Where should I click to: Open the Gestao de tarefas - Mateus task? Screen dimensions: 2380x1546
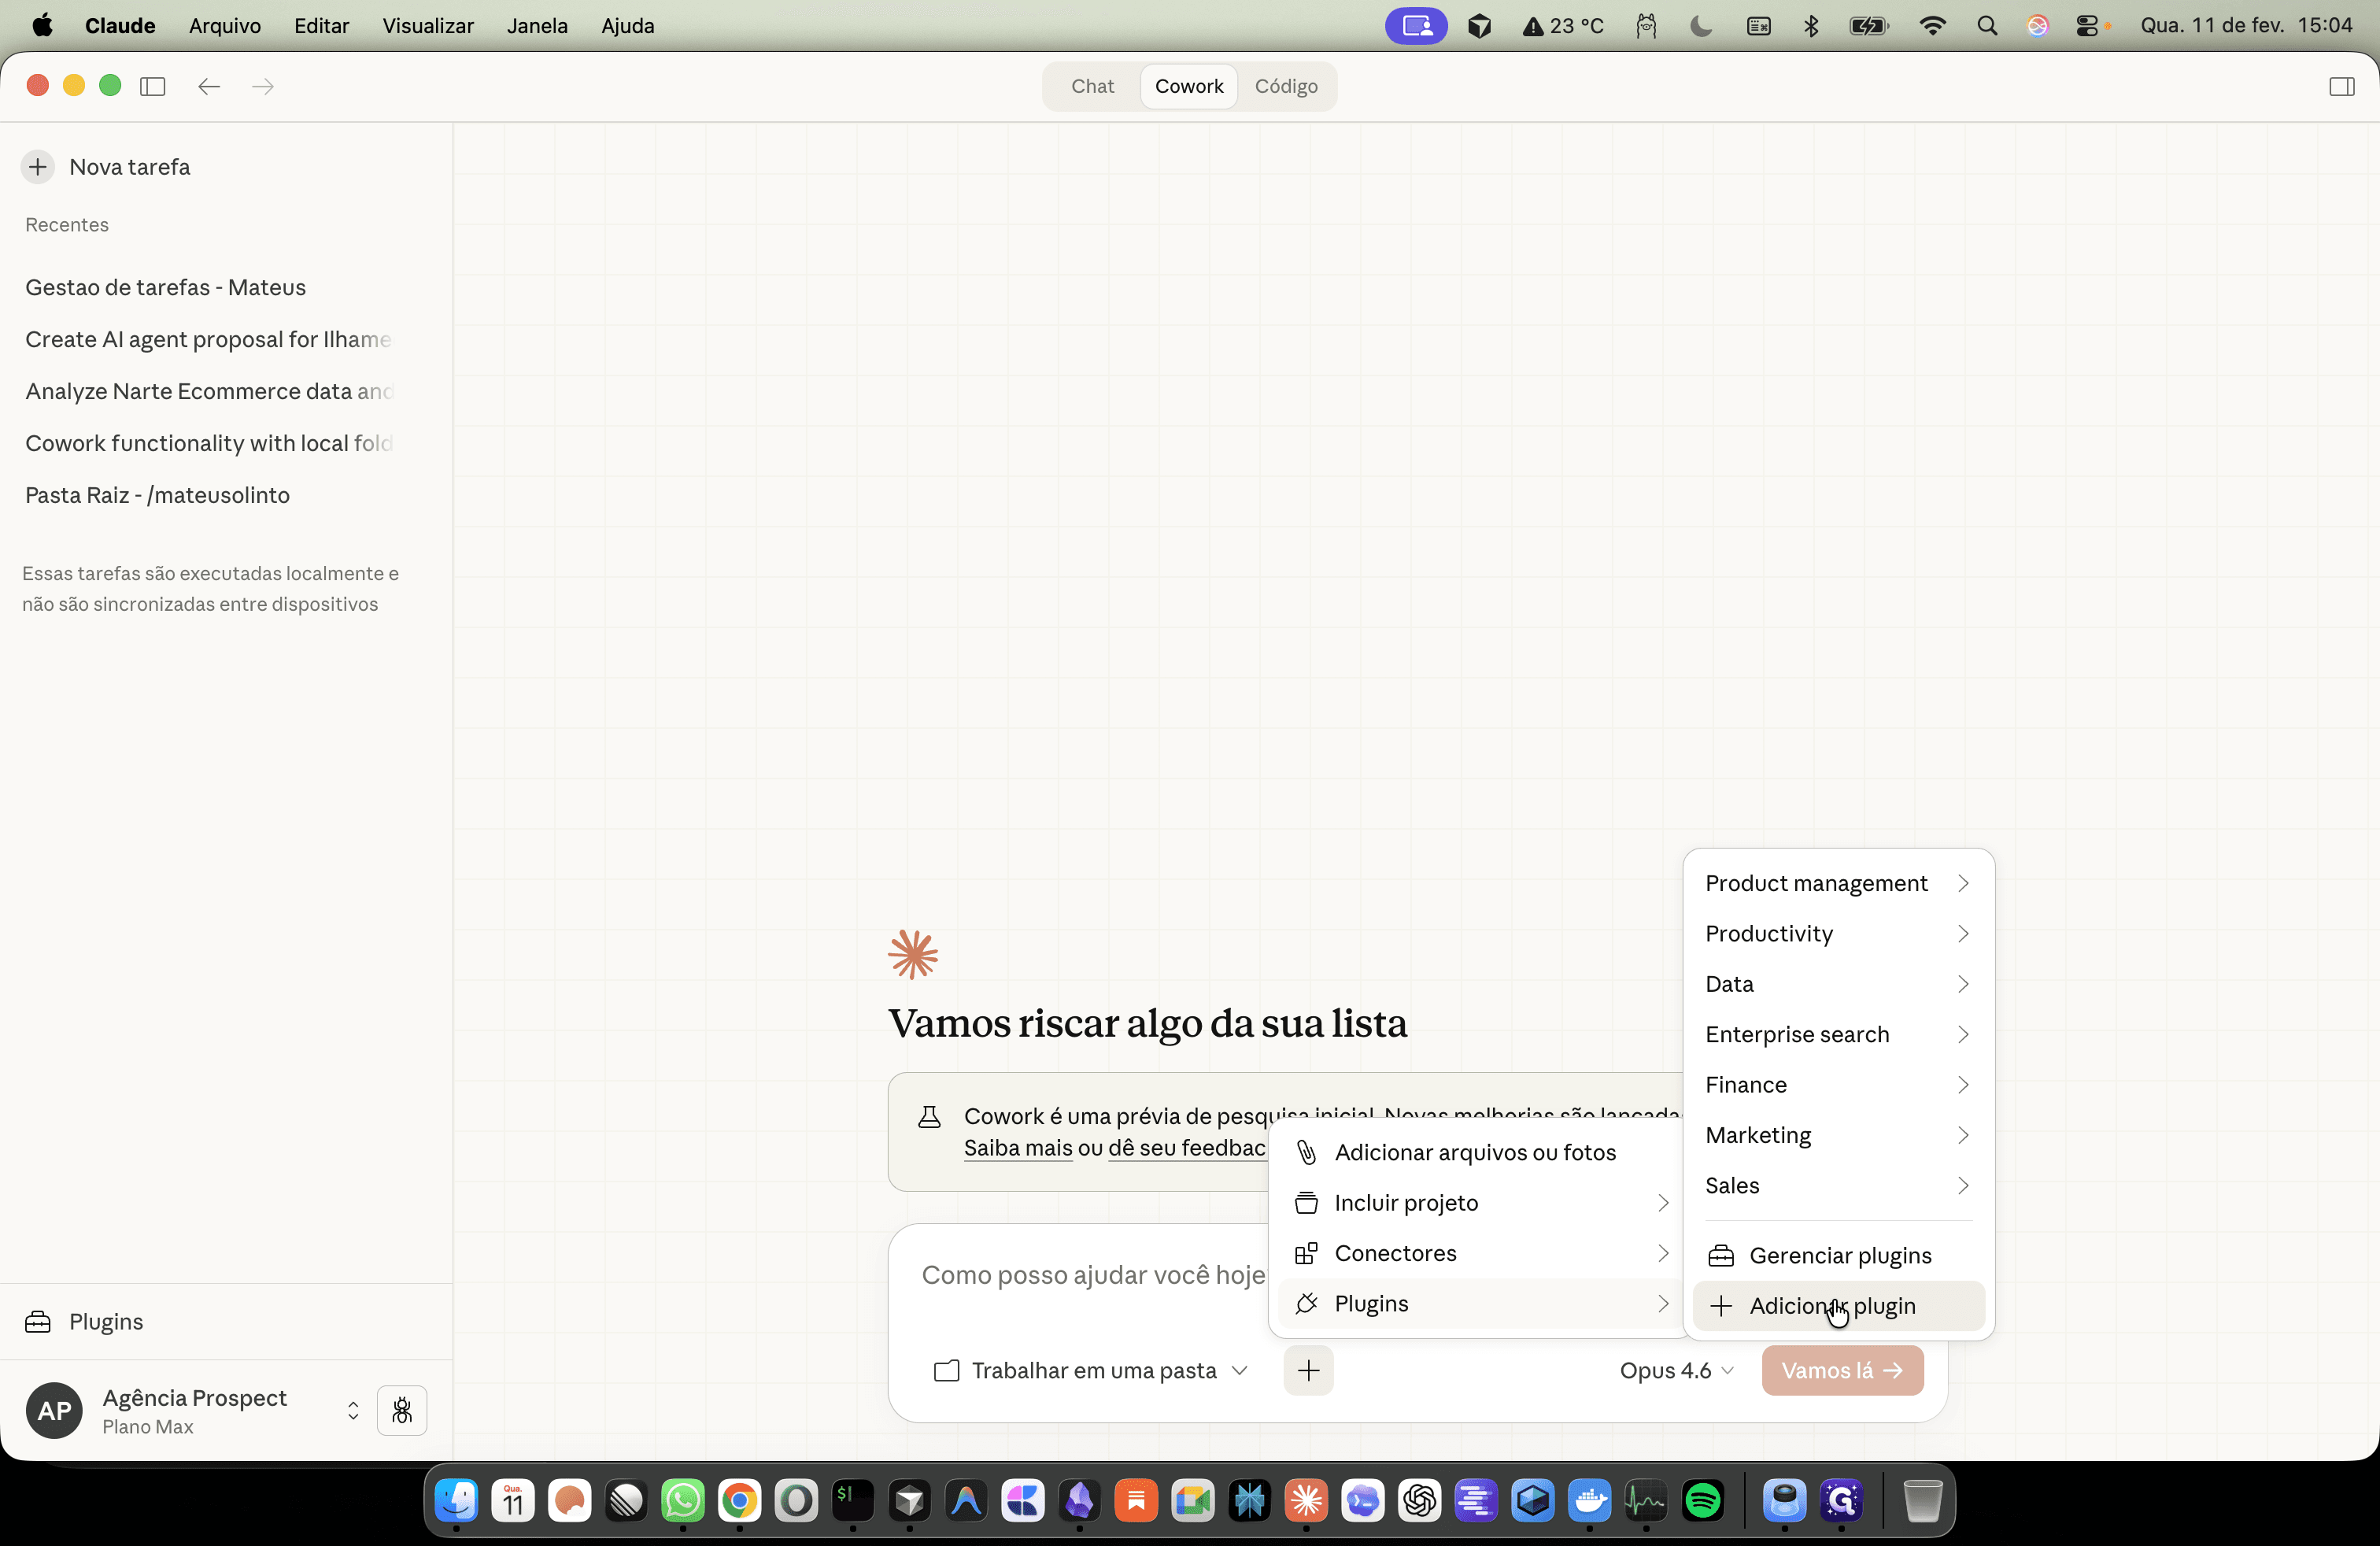pyautogui.click(x=166, y=287)
